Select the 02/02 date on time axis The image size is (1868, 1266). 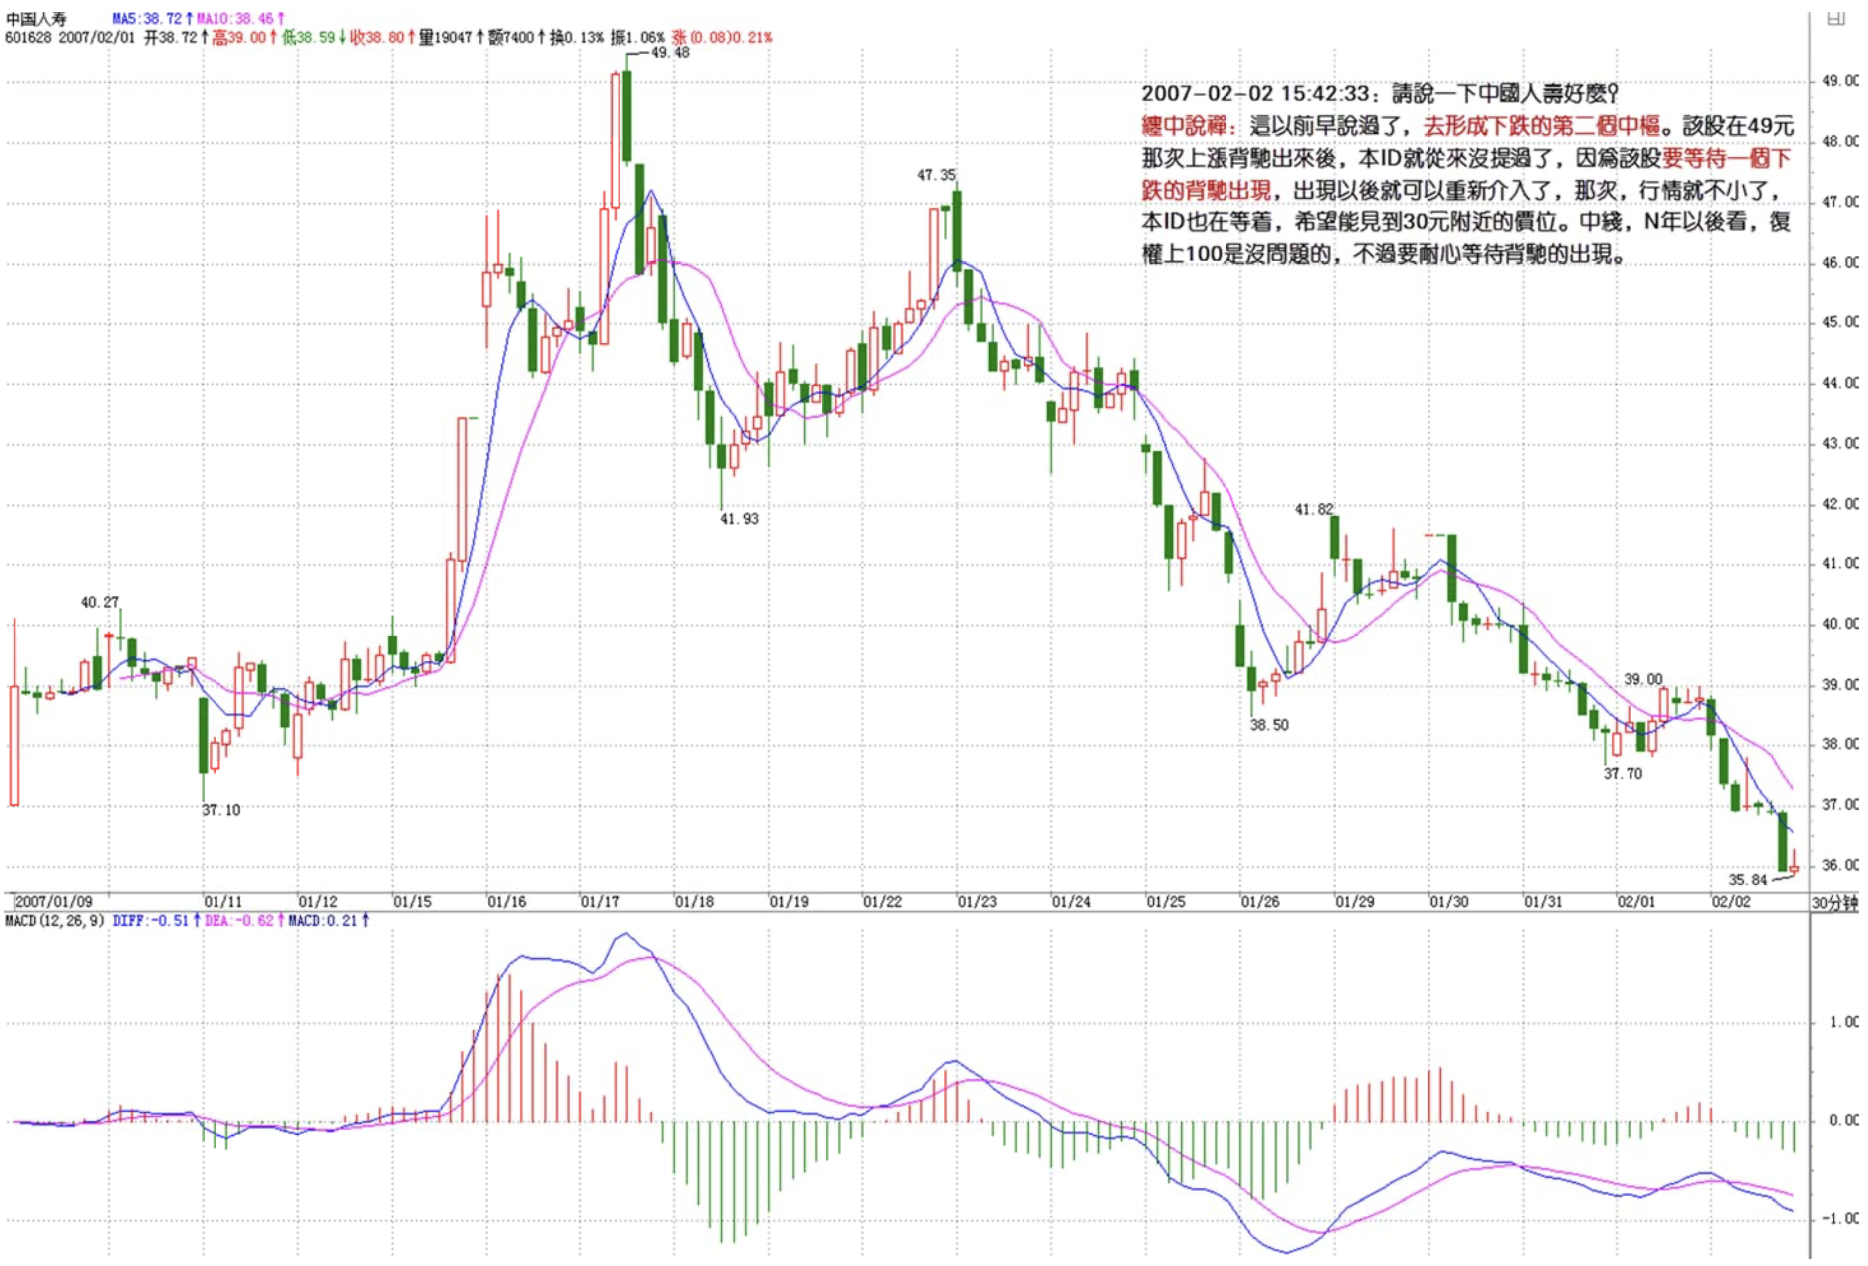click(1731, 902)
